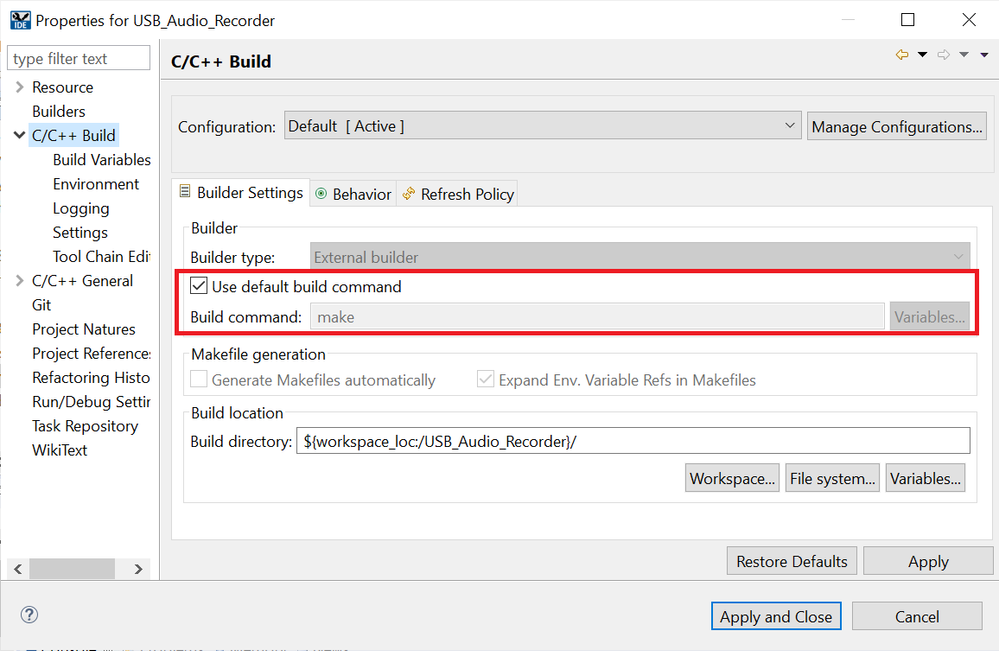Viewport: 999px width, 651px height.
Task: Expand the C/C++ General tree node
Action: coord(18,280)
